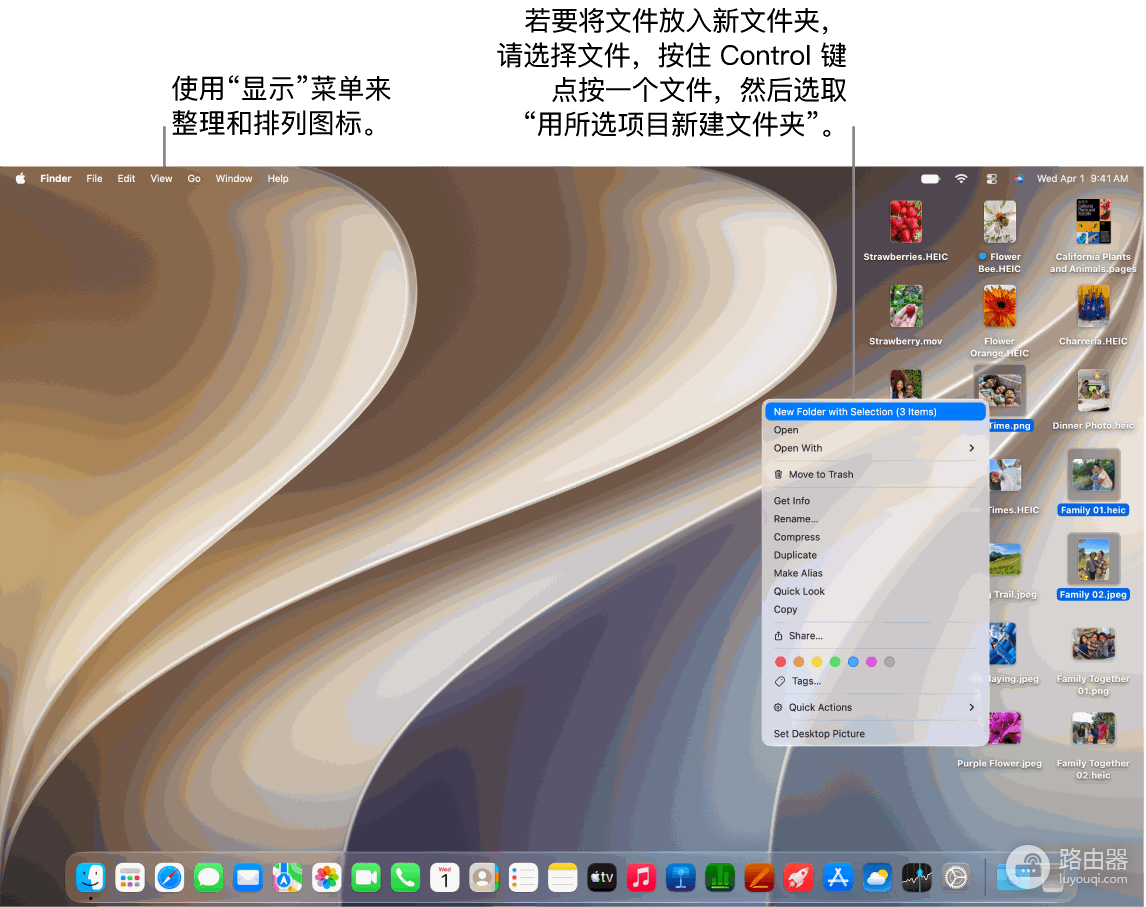The image size is (1146, 907).
Task: Open the Apple menu
Action: pos(20,178)
